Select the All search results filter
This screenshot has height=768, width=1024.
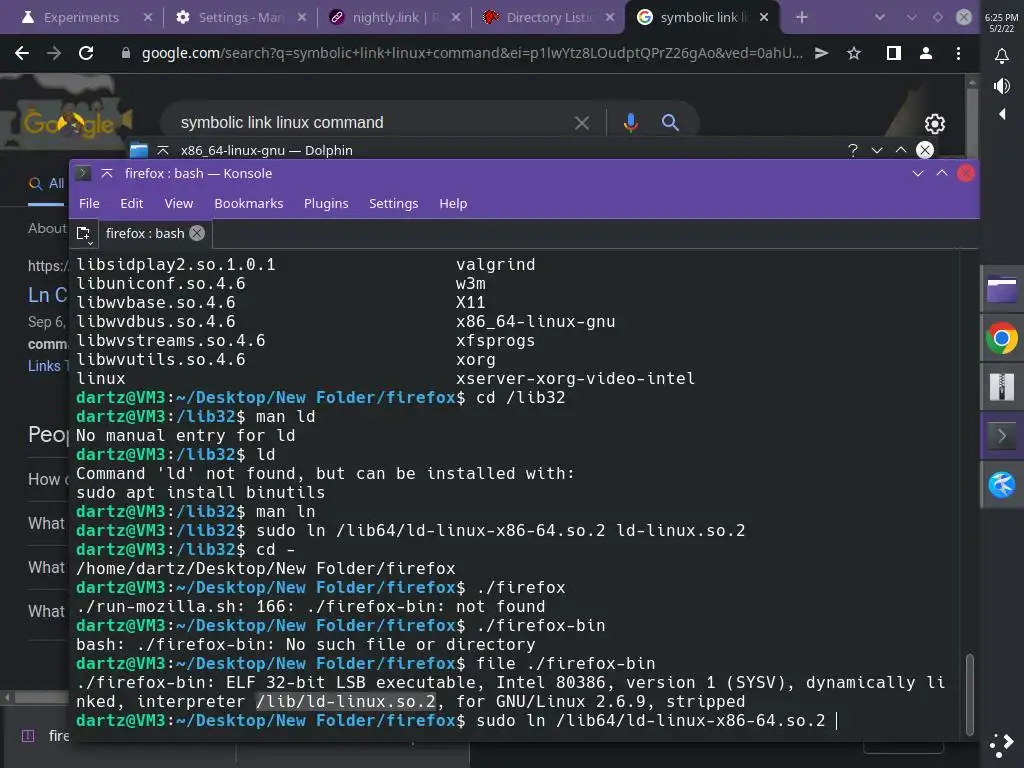46,184
